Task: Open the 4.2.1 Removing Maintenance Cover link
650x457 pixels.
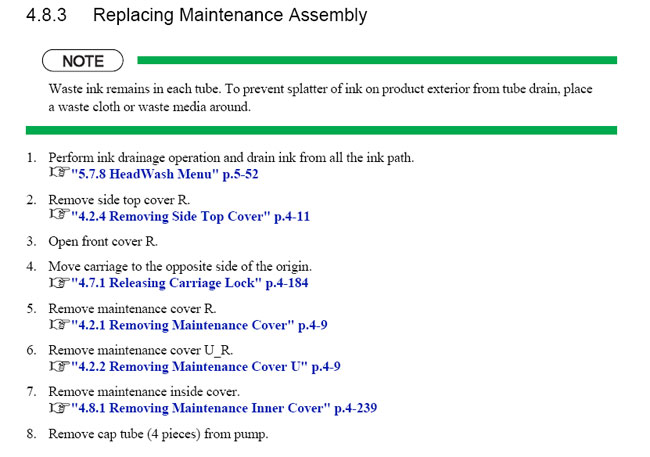Action: [x=199, y=325]
